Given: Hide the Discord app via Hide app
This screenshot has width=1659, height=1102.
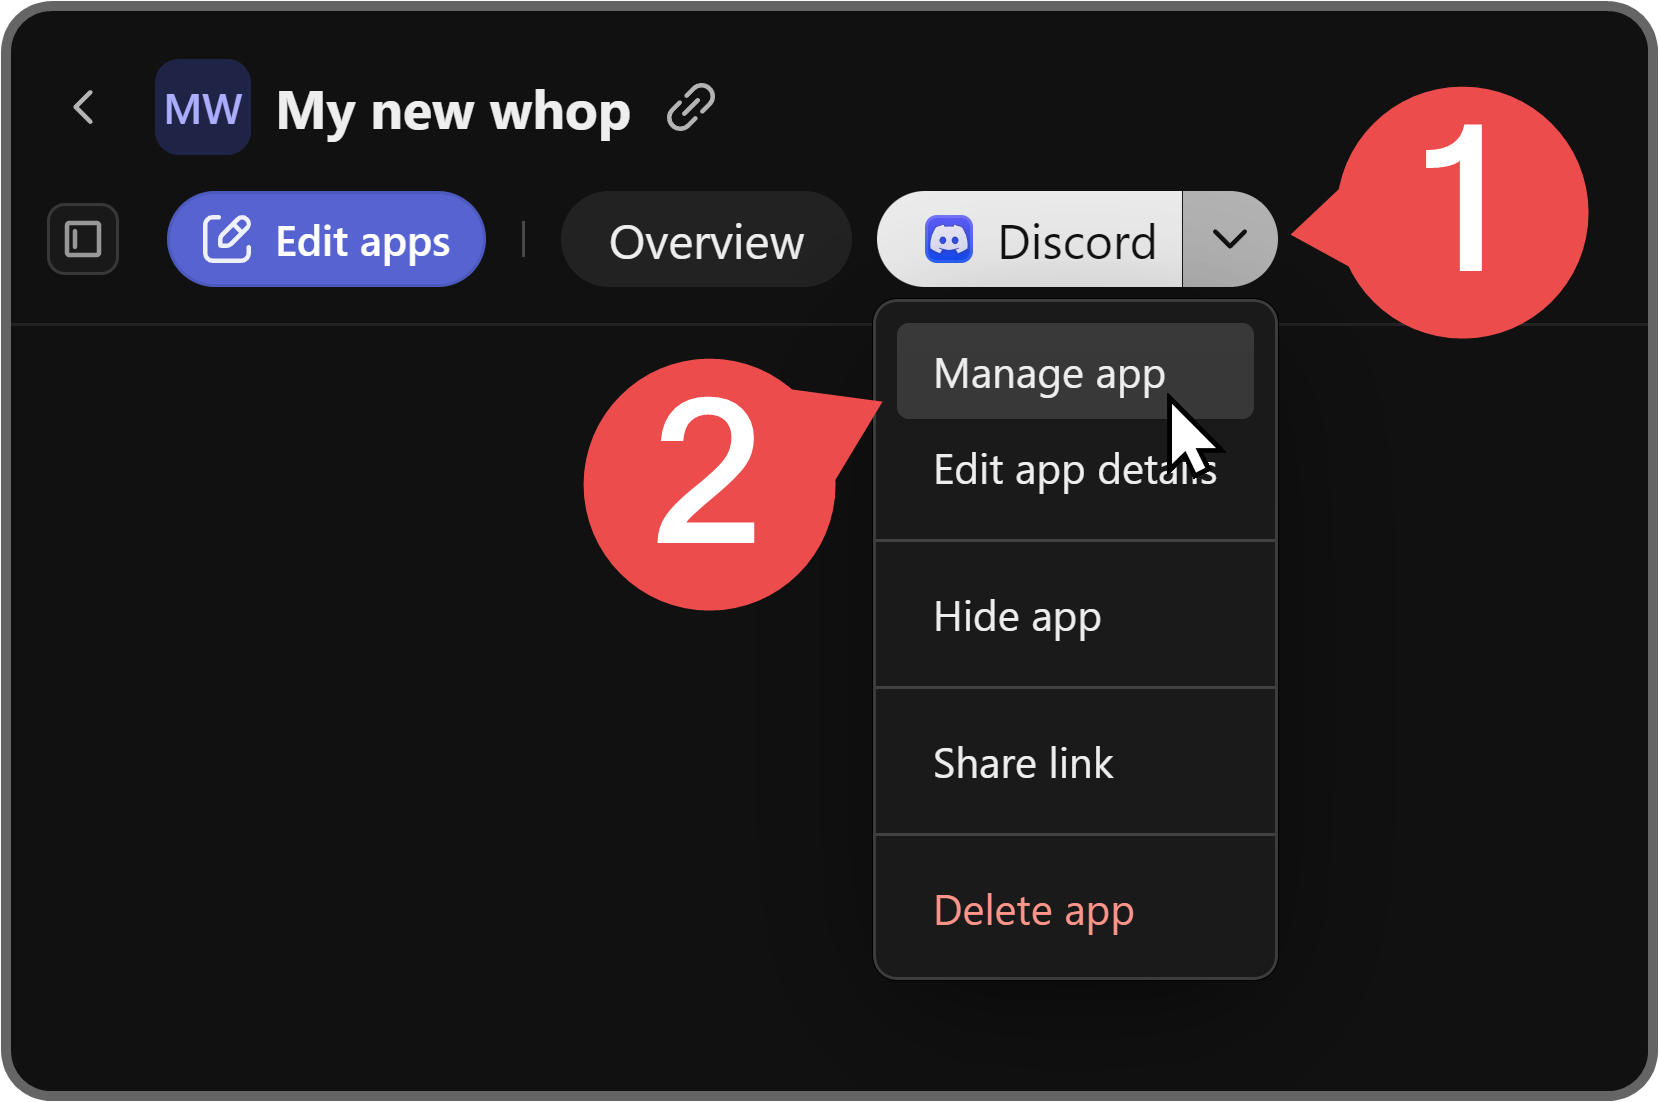Looking at the screenshot, I should (1017, 616).
